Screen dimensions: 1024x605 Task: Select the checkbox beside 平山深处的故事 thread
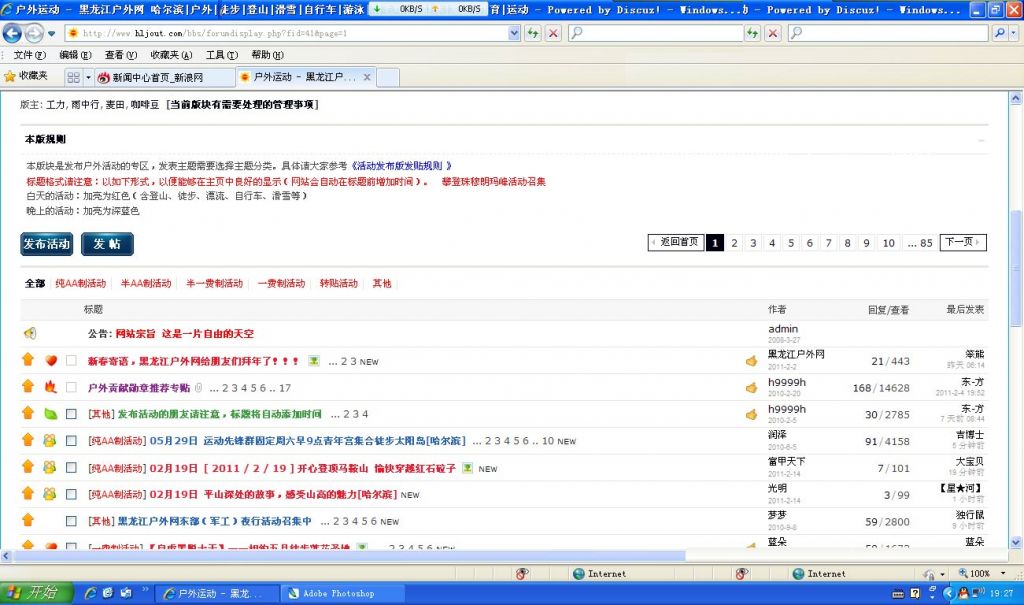[x=71, y=494]
